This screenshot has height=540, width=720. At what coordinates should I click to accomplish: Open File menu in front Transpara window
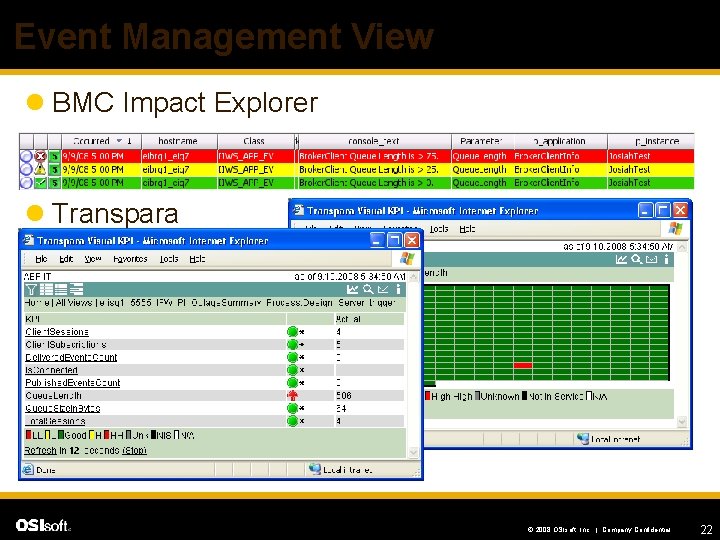pyautogui.click(x=41, y=259)
